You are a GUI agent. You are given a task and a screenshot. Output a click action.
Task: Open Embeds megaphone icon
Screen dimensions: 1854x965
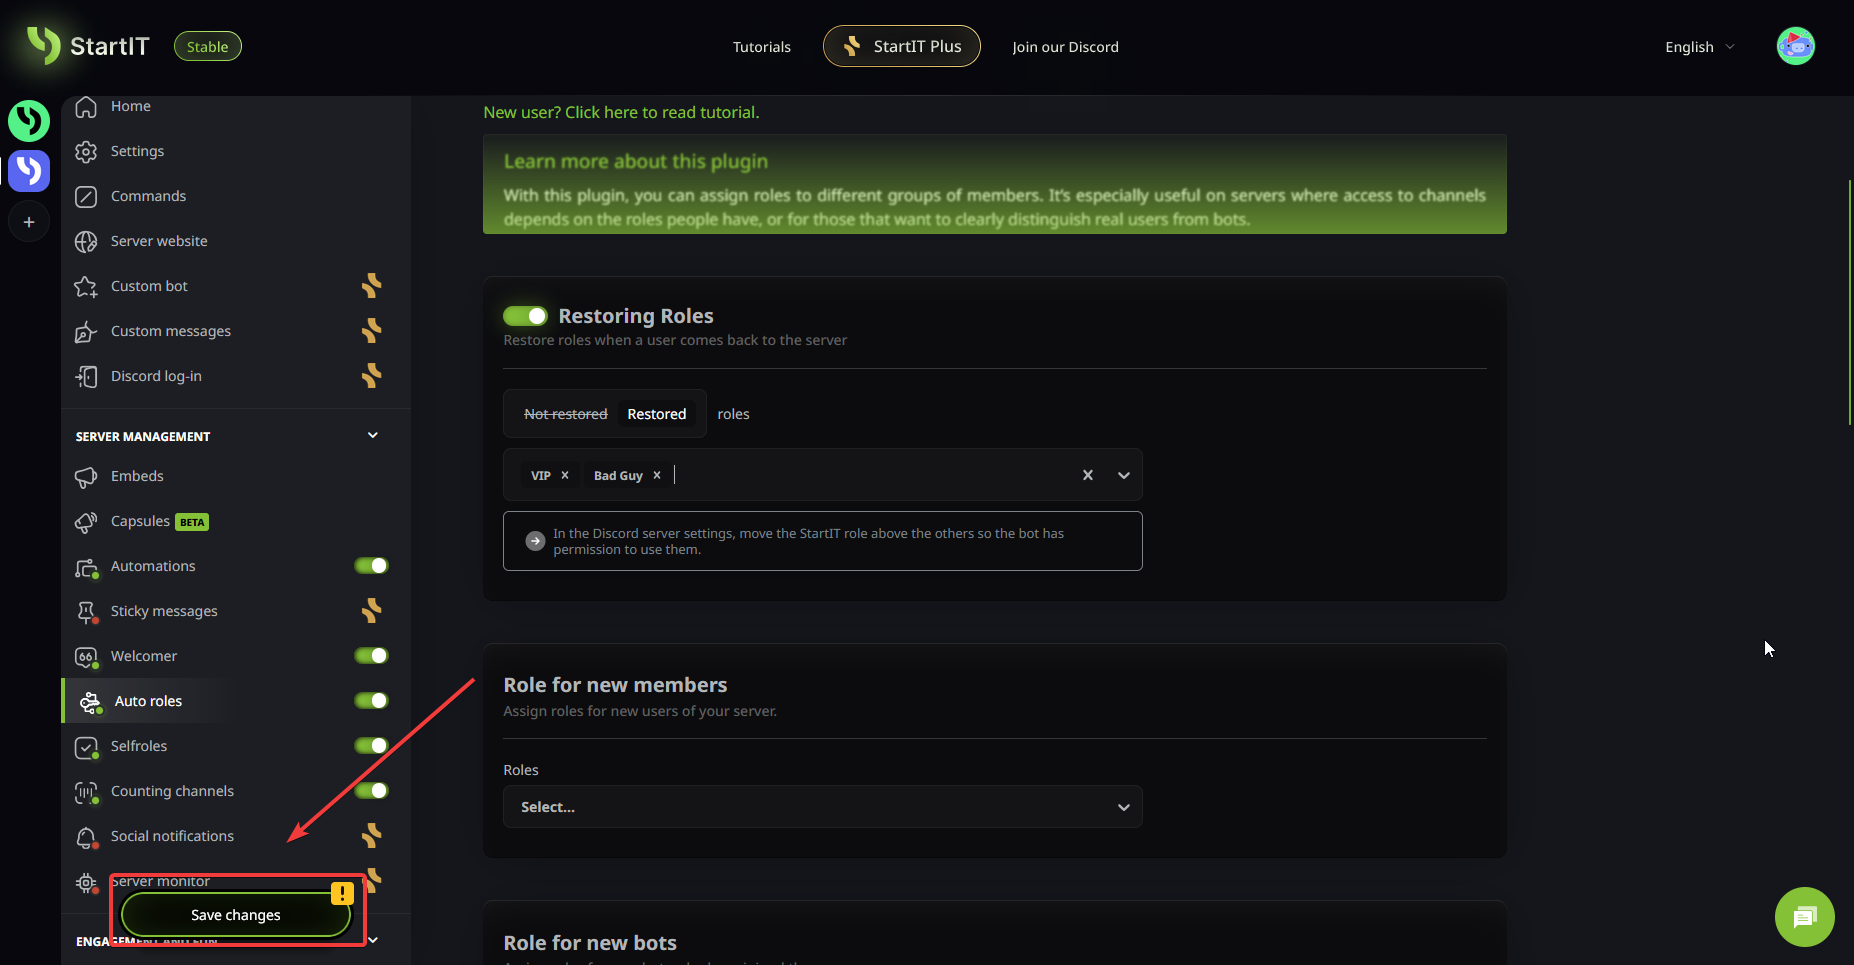[87, 477]
